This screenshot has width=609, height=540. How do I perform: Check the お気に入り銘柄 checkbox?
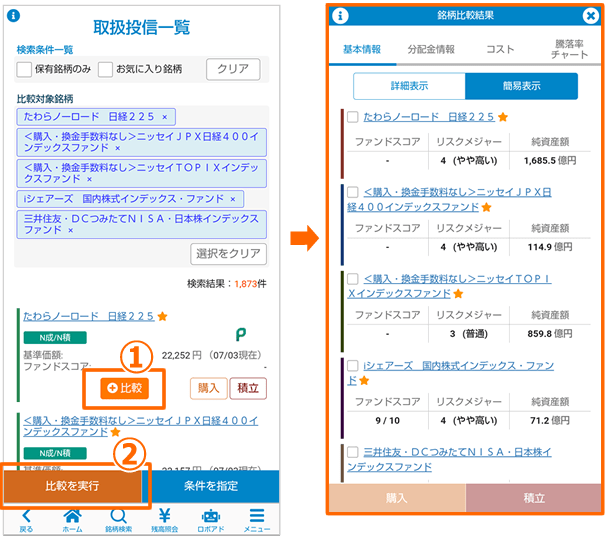(105, 70)
